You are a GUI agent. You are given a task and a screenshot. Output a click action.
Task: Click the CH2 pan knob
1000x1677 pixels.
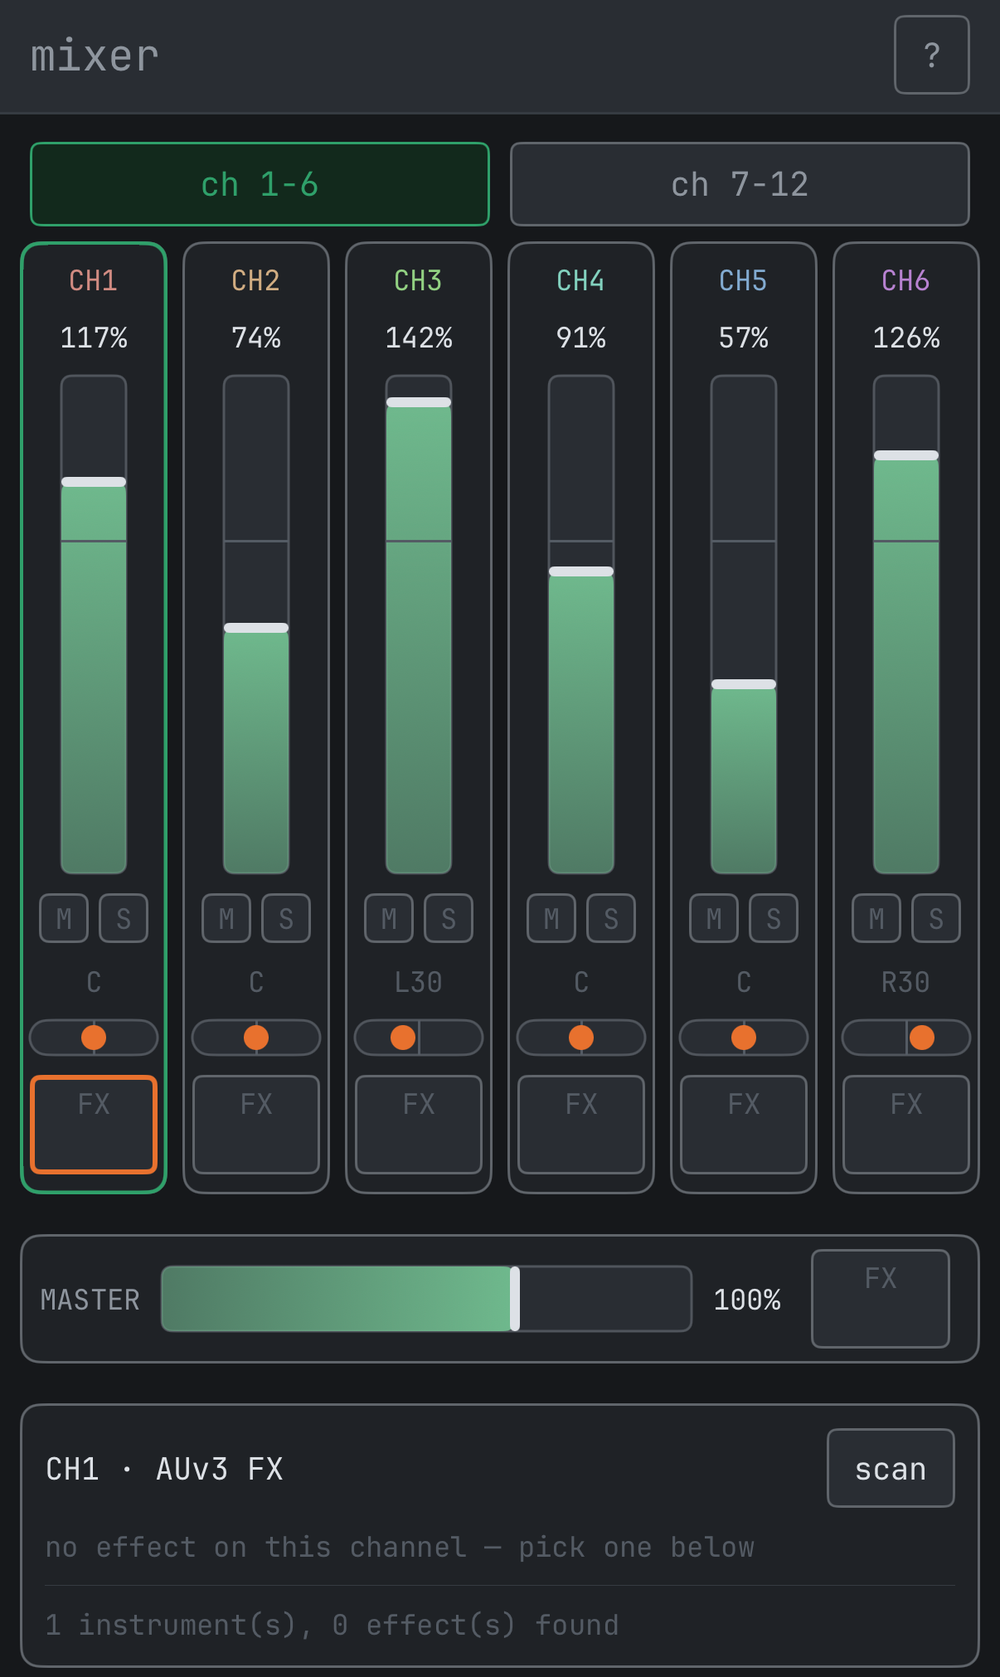tap(256, 1037)
